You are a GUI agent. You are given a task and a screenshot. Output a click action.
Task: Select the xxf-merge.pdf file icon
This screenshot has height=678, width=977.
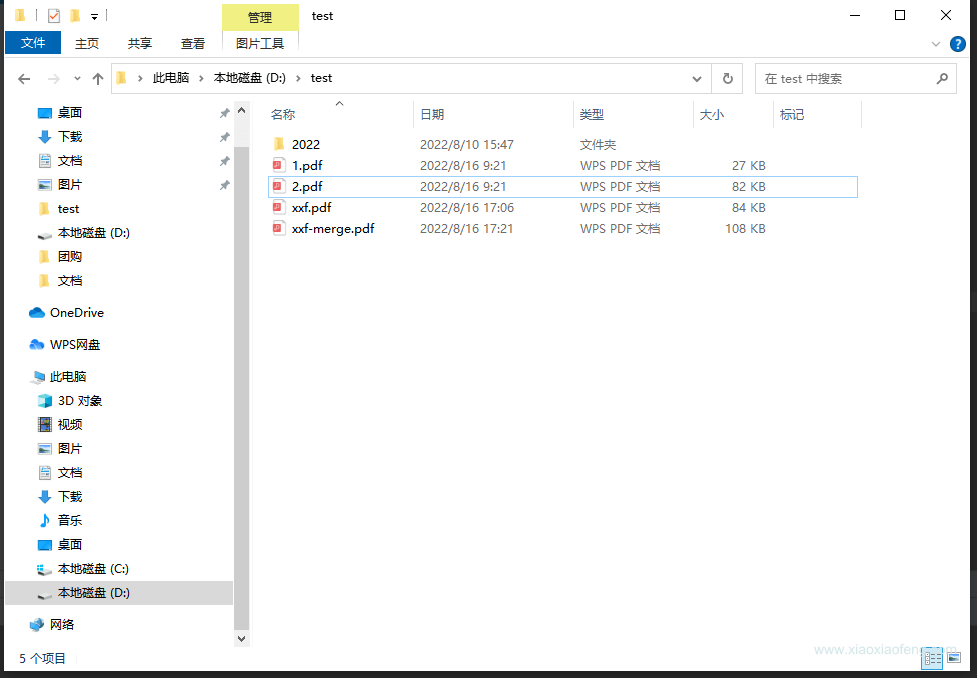[x=279, y=228]
